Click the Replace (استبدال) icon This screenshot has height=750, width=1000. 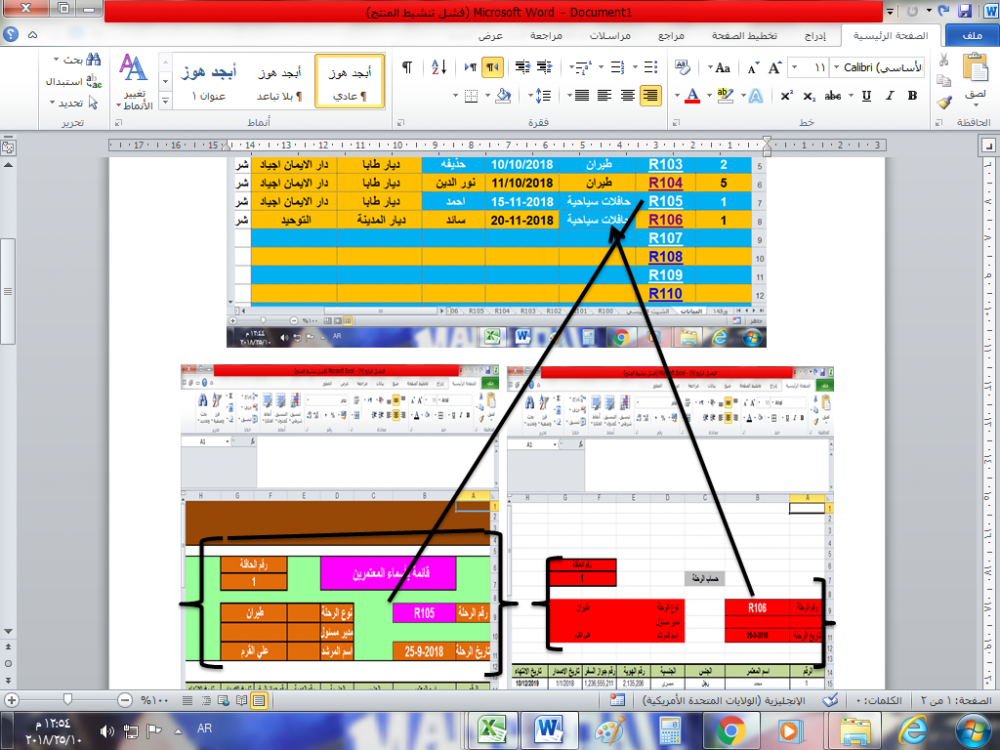pyautogui.click(x=94, y=81)
